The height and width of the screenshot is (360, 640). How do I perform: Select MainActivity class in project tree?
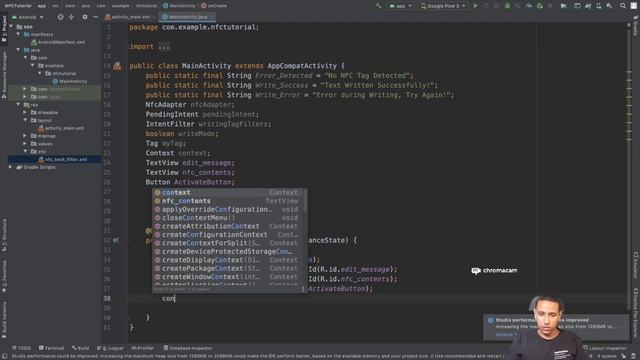click(69, 81)
